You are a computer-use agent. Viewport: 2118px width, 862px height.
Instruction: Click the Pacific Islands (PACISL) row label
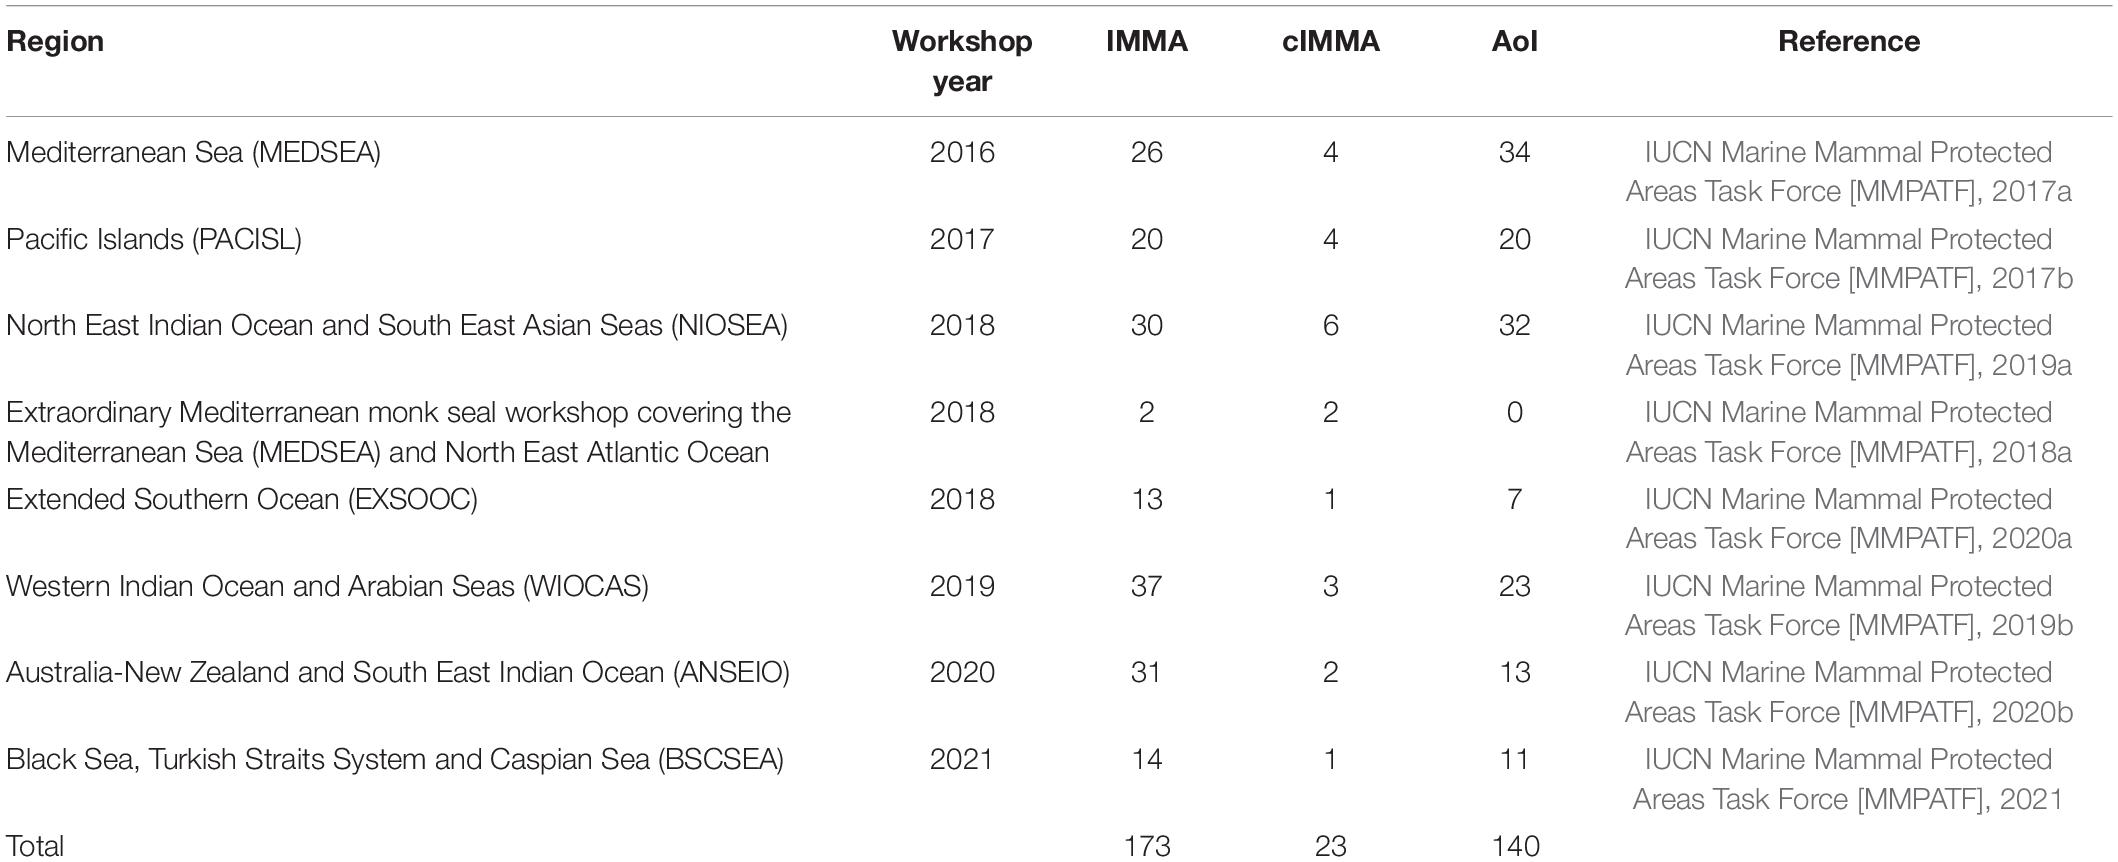point(154,239)
